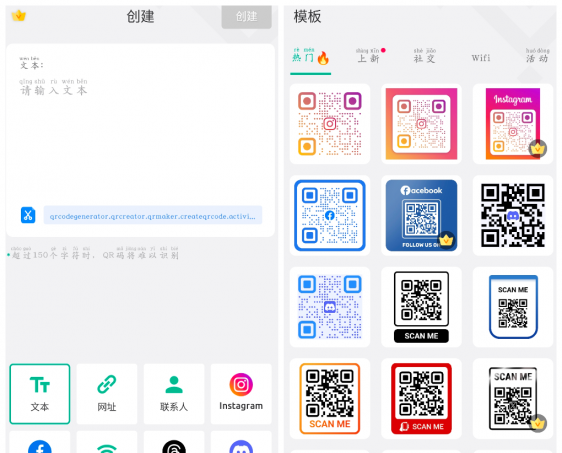Select the 联系人 contact type
Image resolution: width=562 pixels, height=453 pixels.
174,394
